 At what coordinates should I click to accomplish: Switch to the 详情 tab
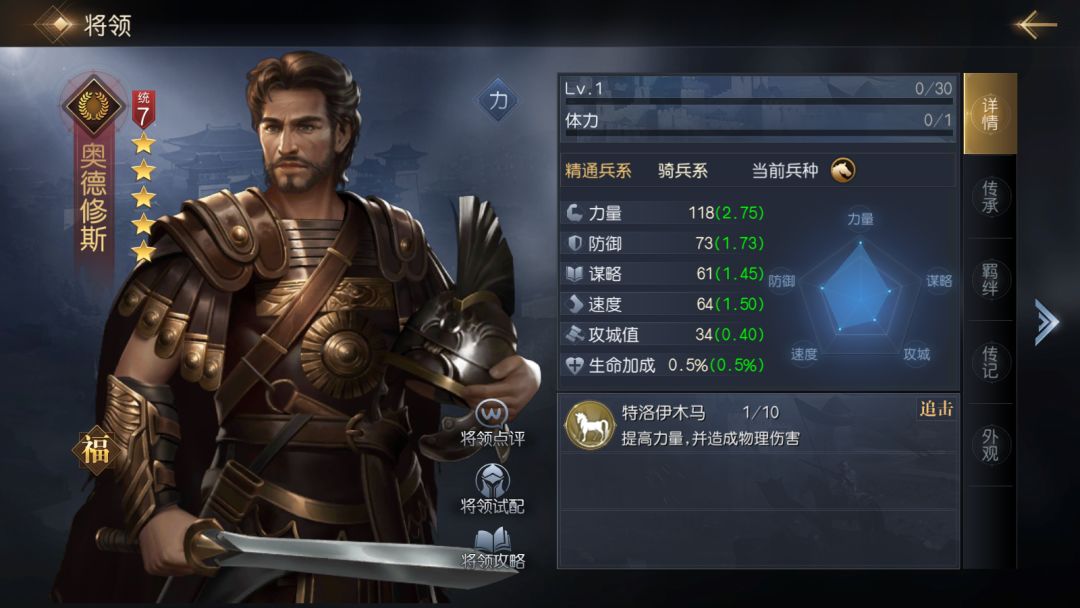click(x=990, y=114)
